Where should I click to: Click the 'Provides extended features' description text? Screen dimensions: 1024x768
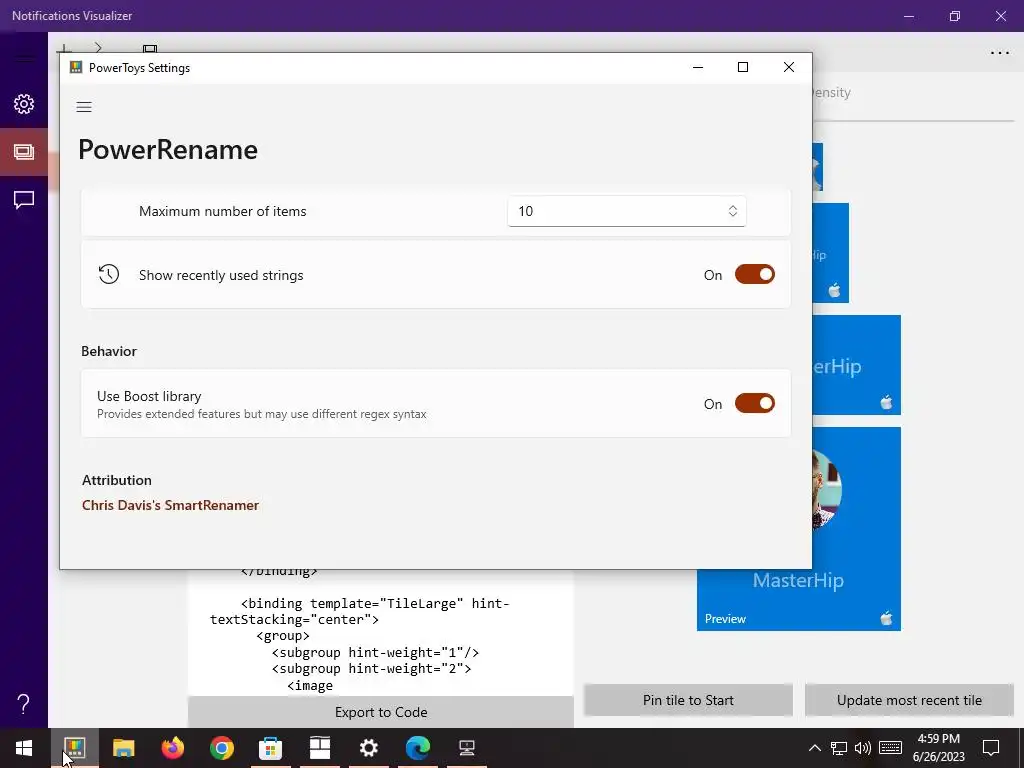click(x=261, y=414)
